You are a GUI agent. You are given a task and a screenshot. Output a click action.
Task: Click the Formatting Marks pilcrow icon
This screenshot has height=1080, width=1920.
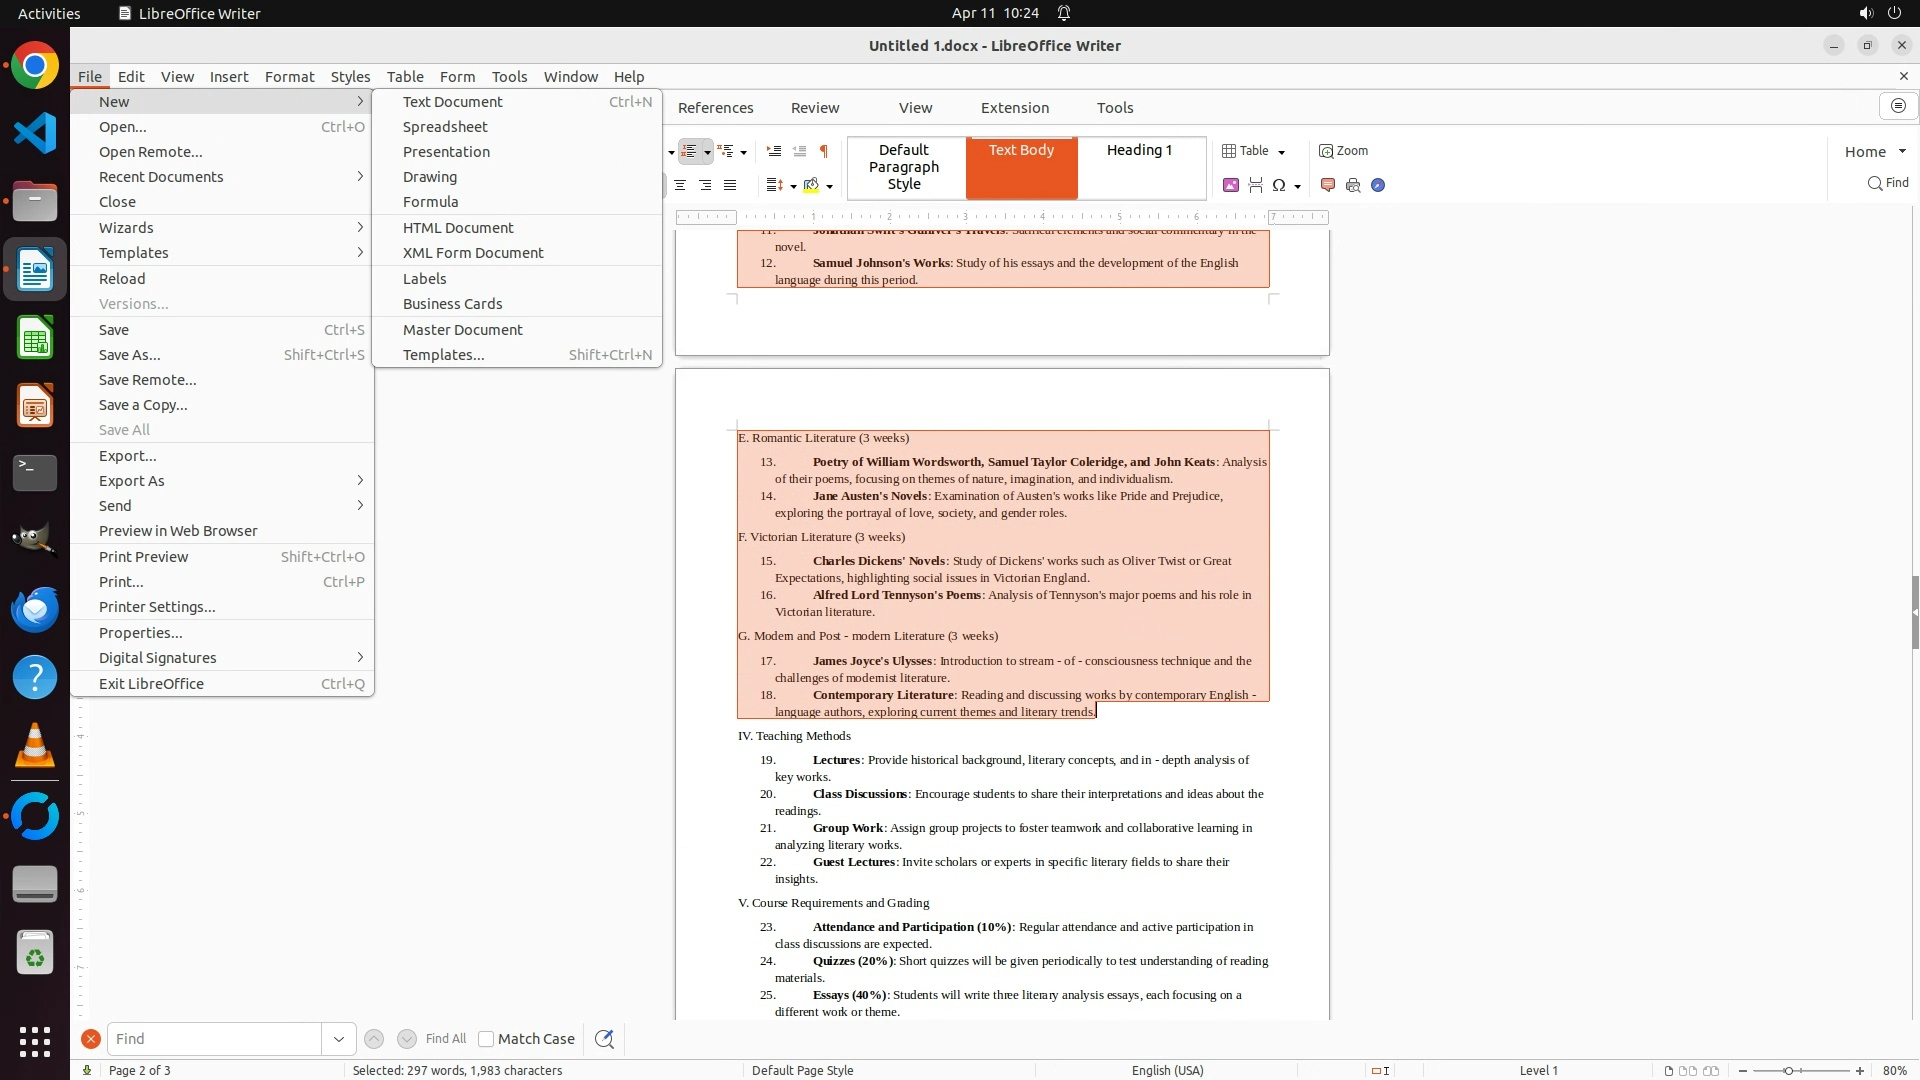click(x=824, y=152)
